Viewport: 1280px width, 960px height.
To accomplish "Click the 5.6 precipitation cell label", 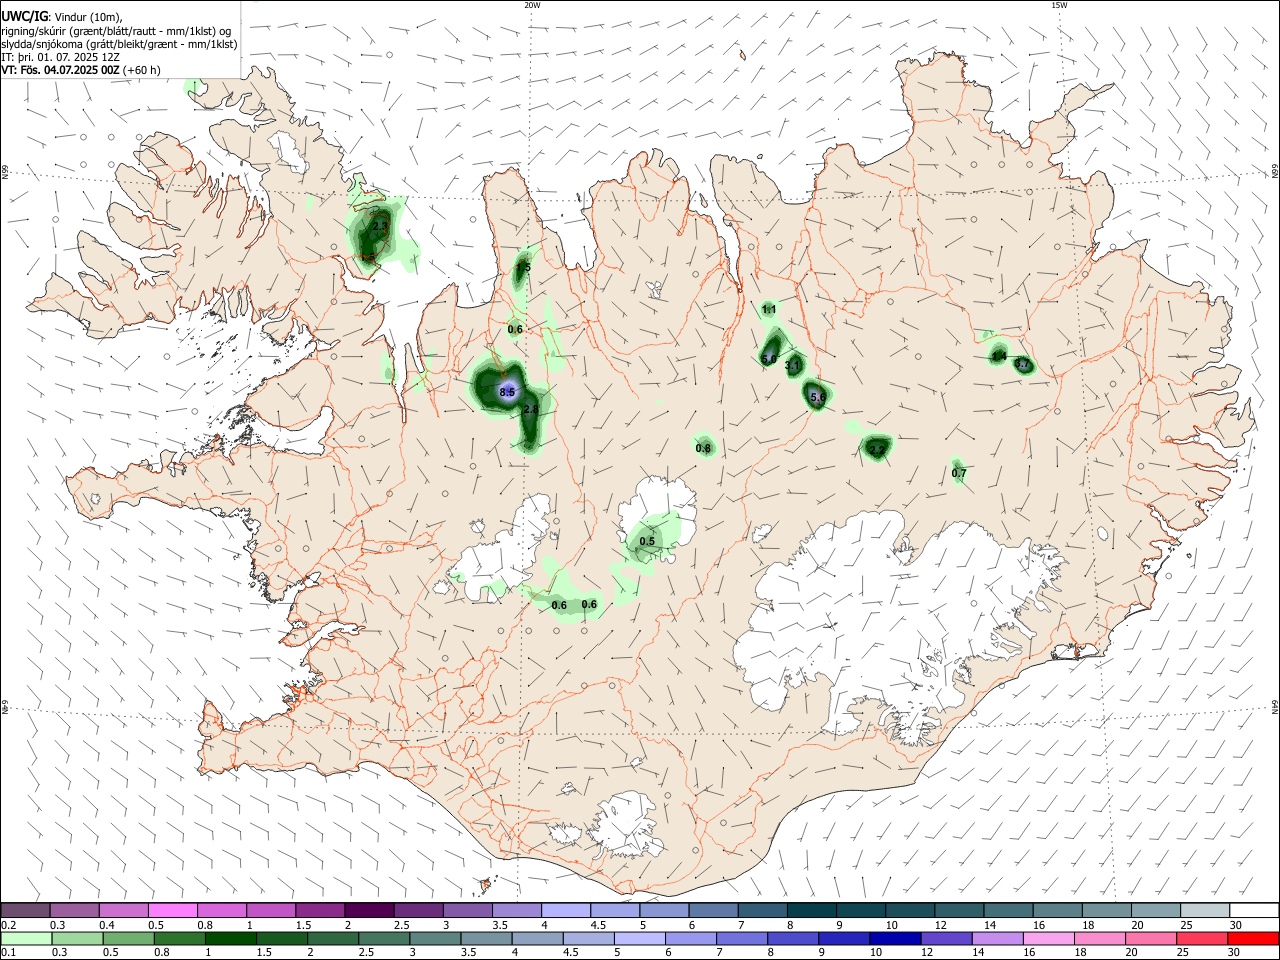I will coord(817,398).
